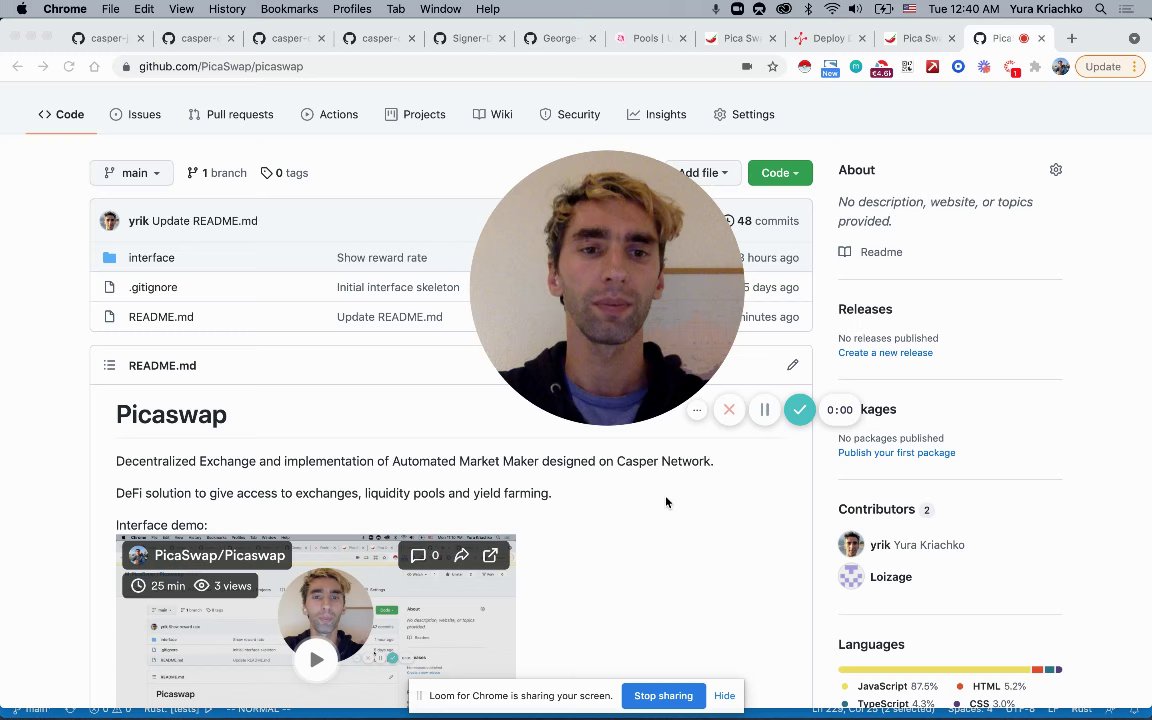Open the Wiki tab

tap(492, 115)
